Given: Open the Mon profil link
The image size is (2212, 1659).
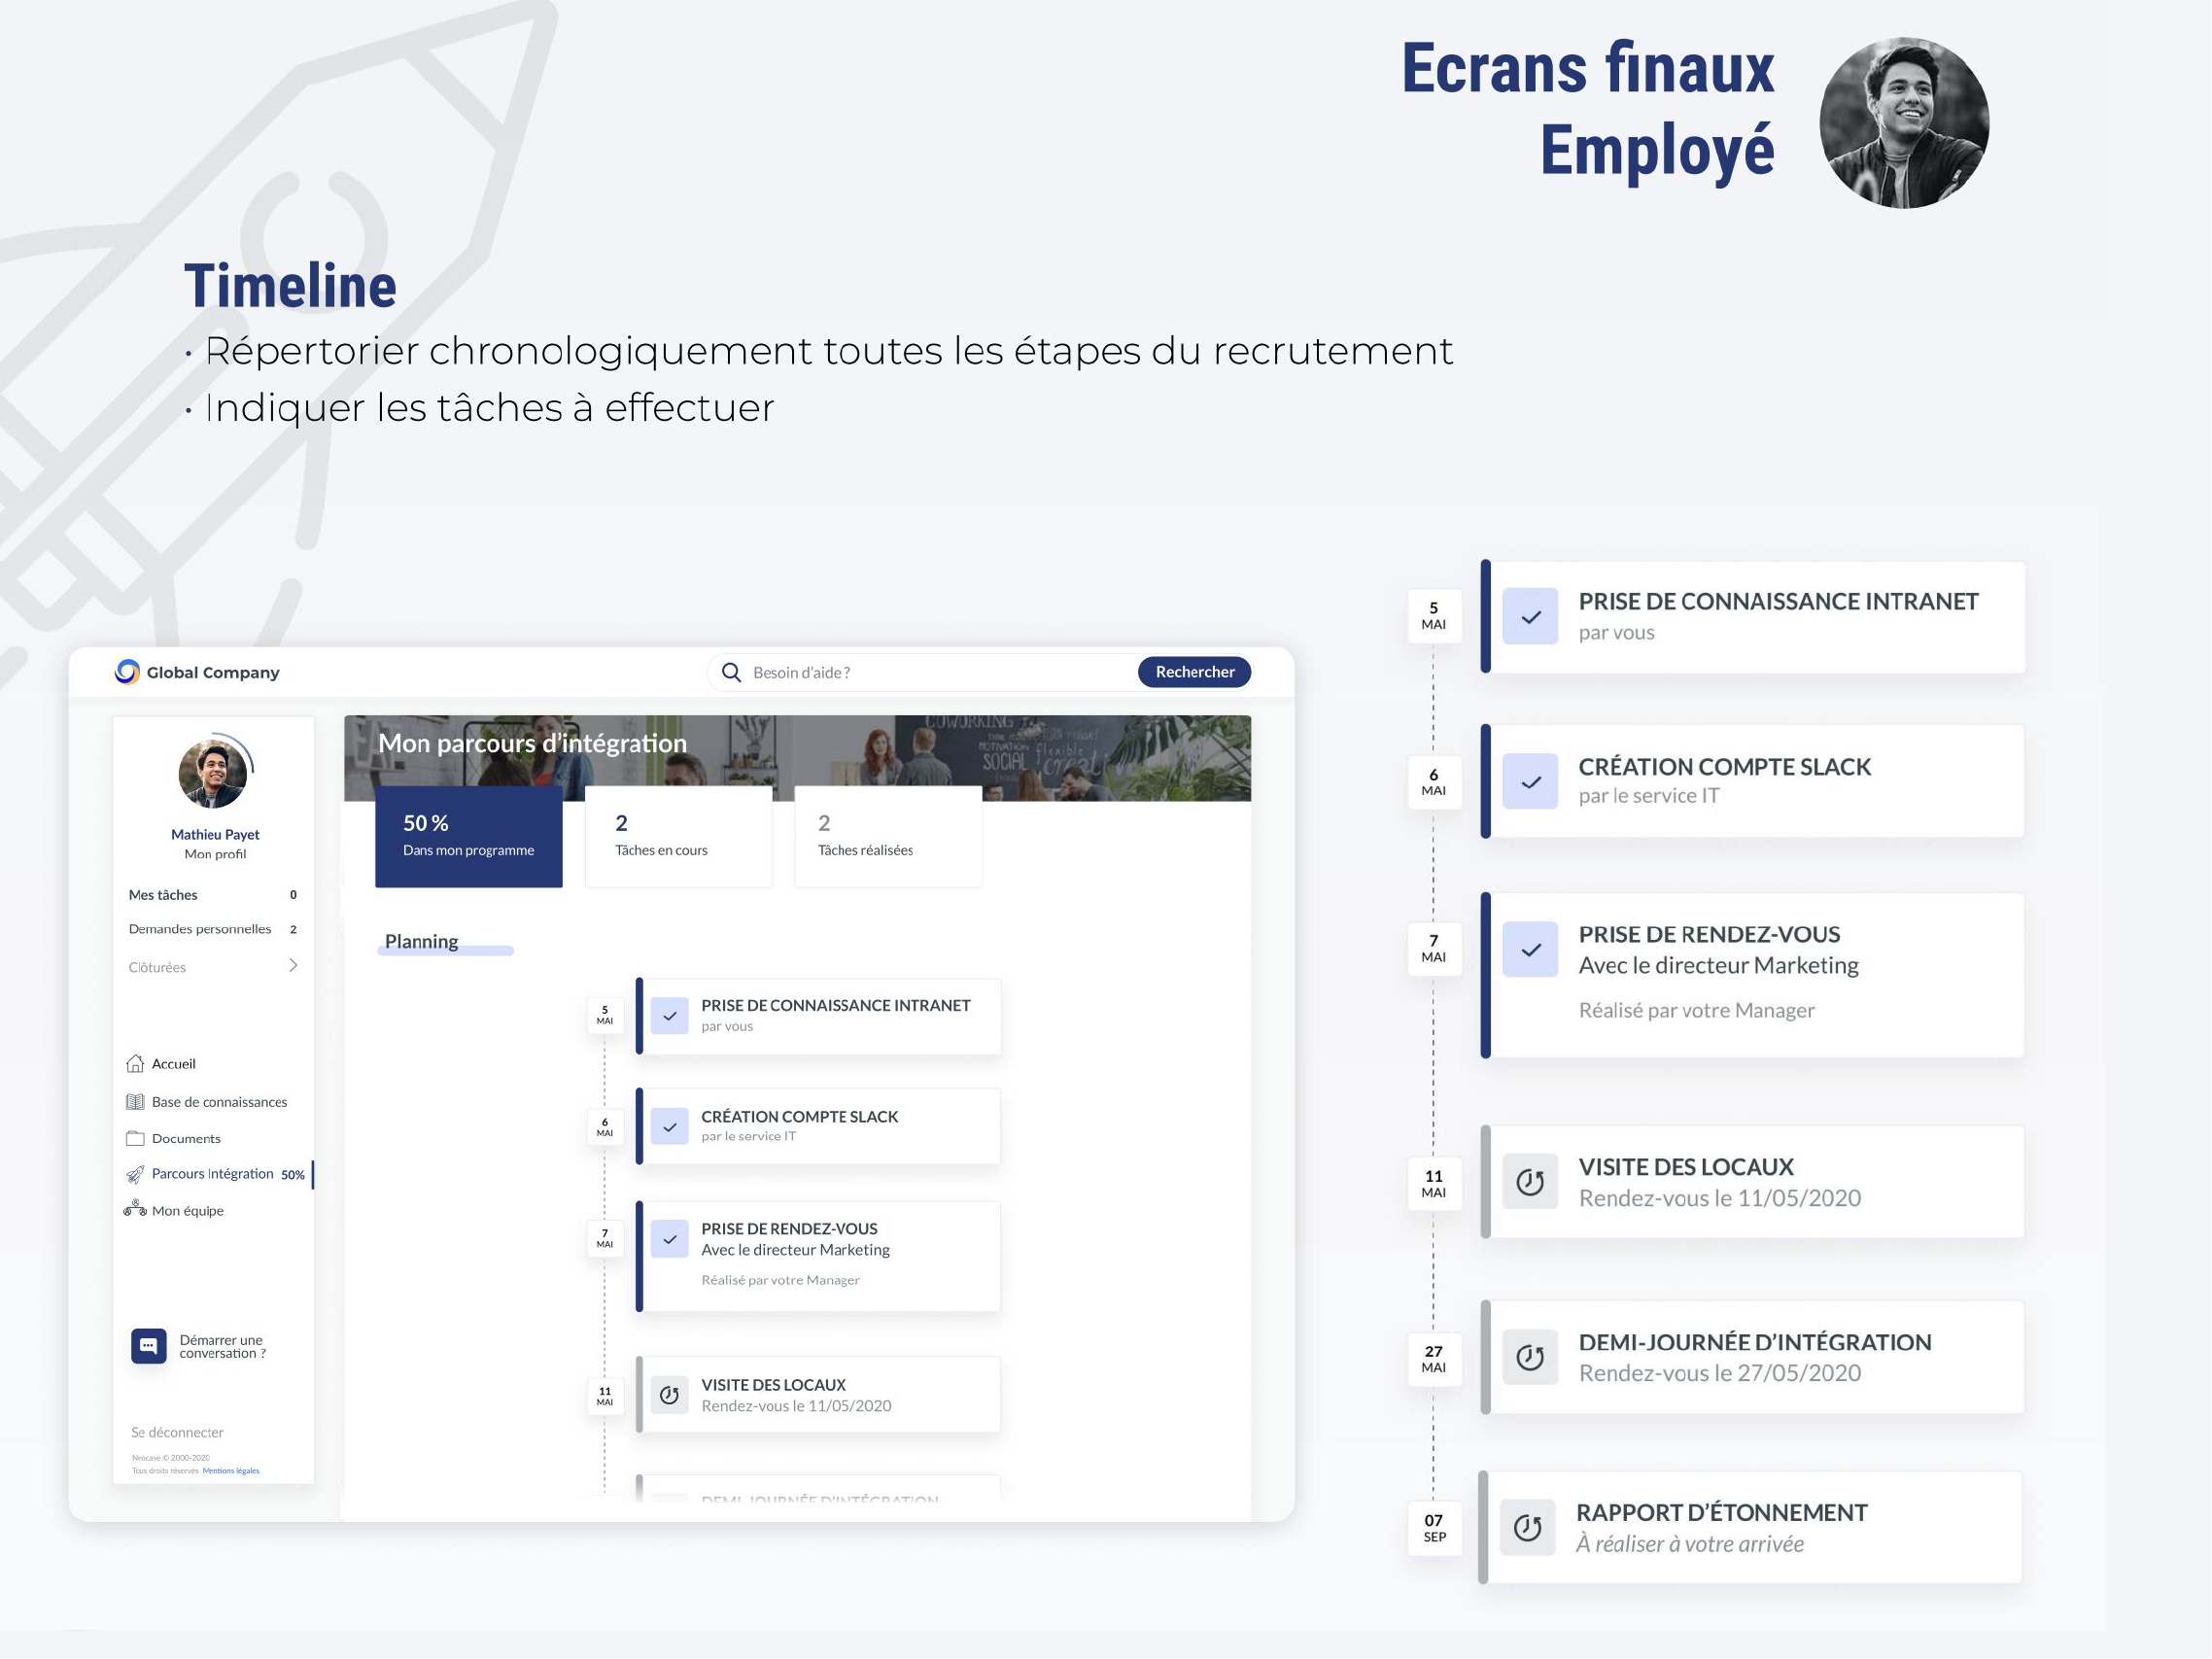Looking at the screenshot, I should [215, 854].
